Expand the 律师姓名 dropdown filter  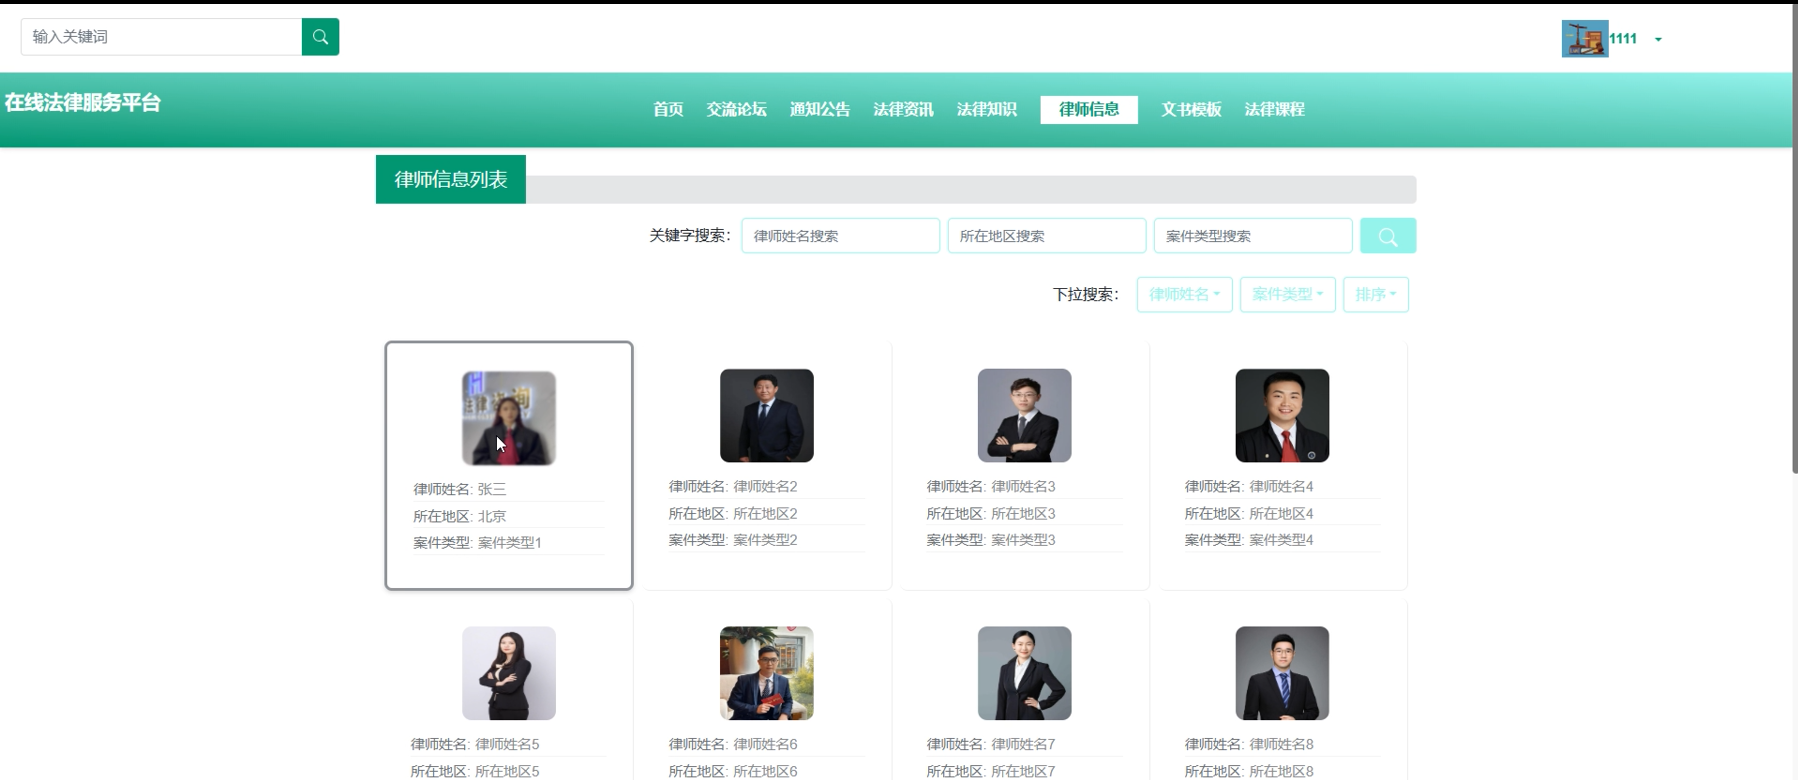coord(1184,294)
